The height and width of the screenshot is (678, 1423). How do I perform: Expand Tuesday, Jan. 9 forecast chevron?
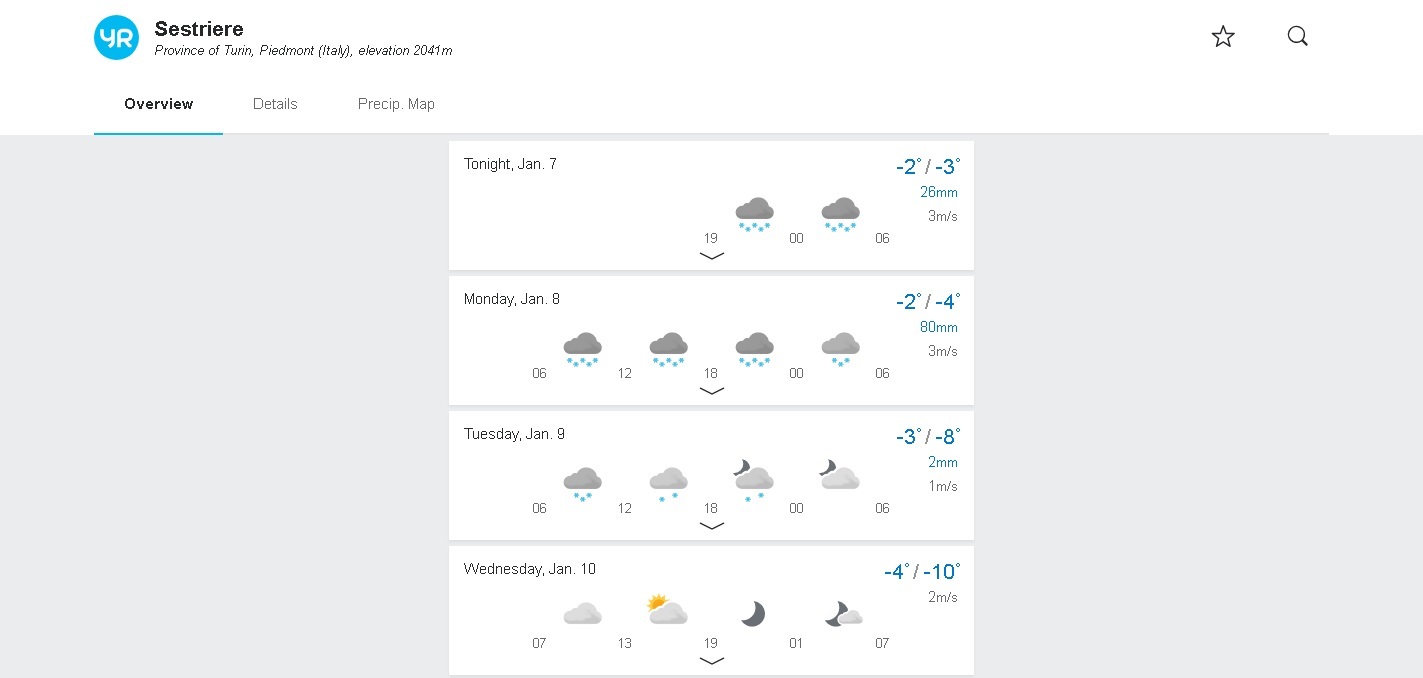point(711,526)
